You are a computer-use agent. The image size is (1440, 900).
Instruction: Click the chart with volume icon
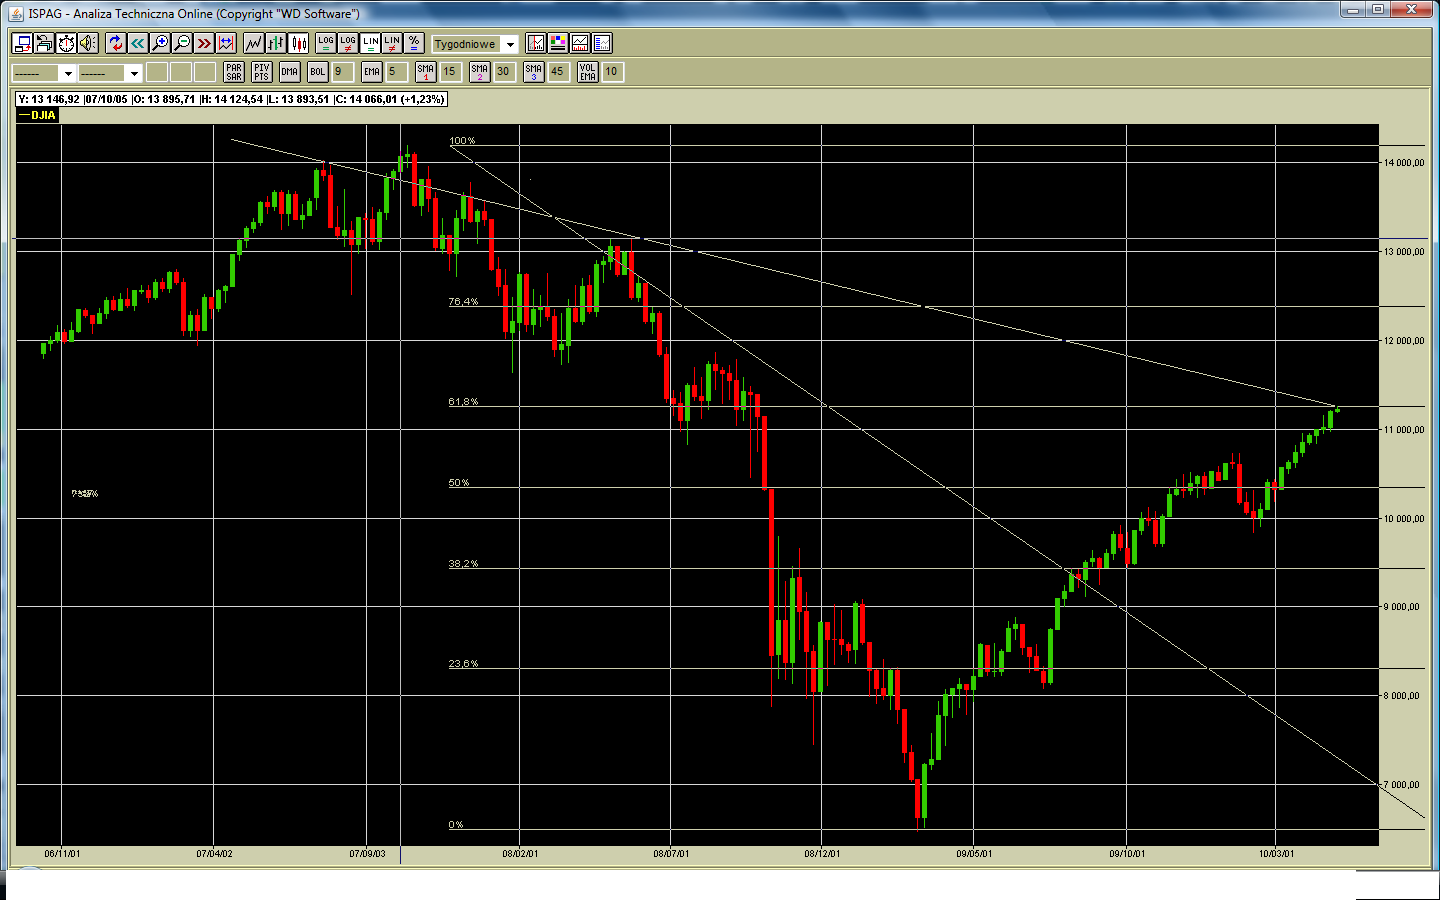coord(580,43)
